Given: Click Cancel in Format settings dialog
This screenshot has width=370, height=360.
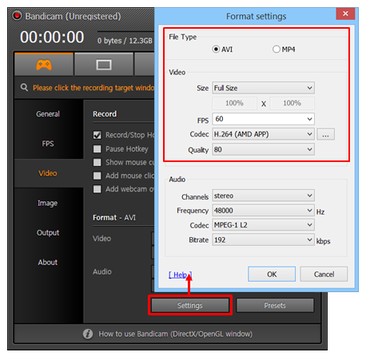Looking at the screenshot, I should click(x=324, y=274).
